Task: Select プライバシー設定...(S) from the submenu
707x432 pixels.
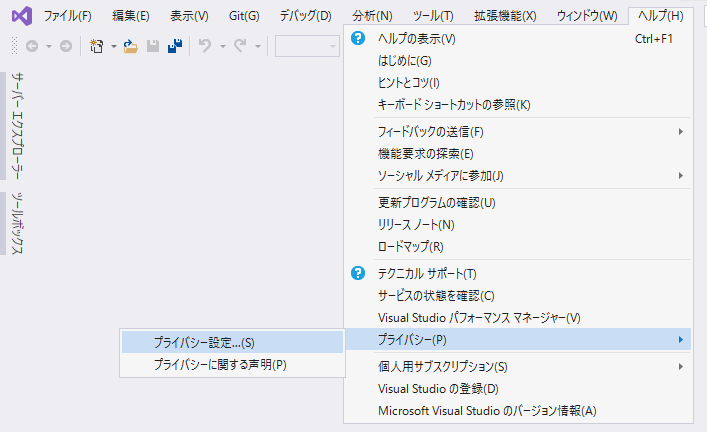Action: pos(204,343)
